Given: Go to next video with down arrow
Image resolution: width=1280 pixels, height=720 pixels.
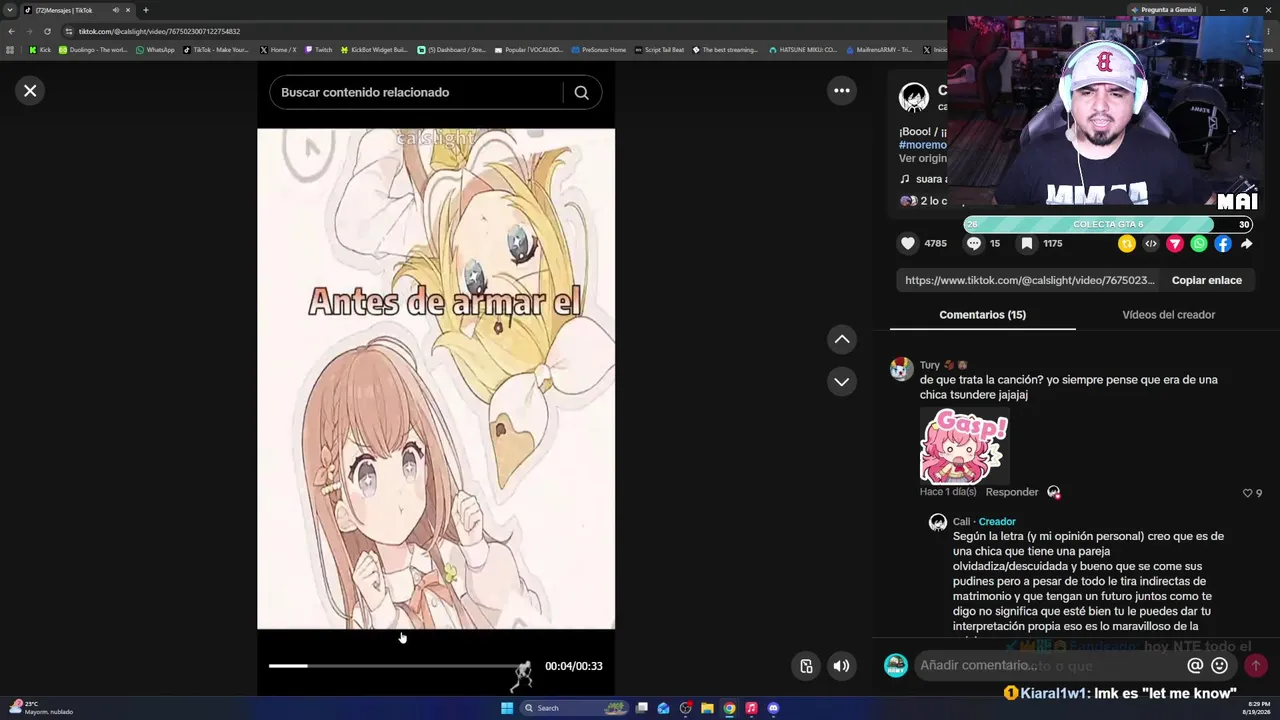Looking at the screenshot, I should click(x=842, y=381).
